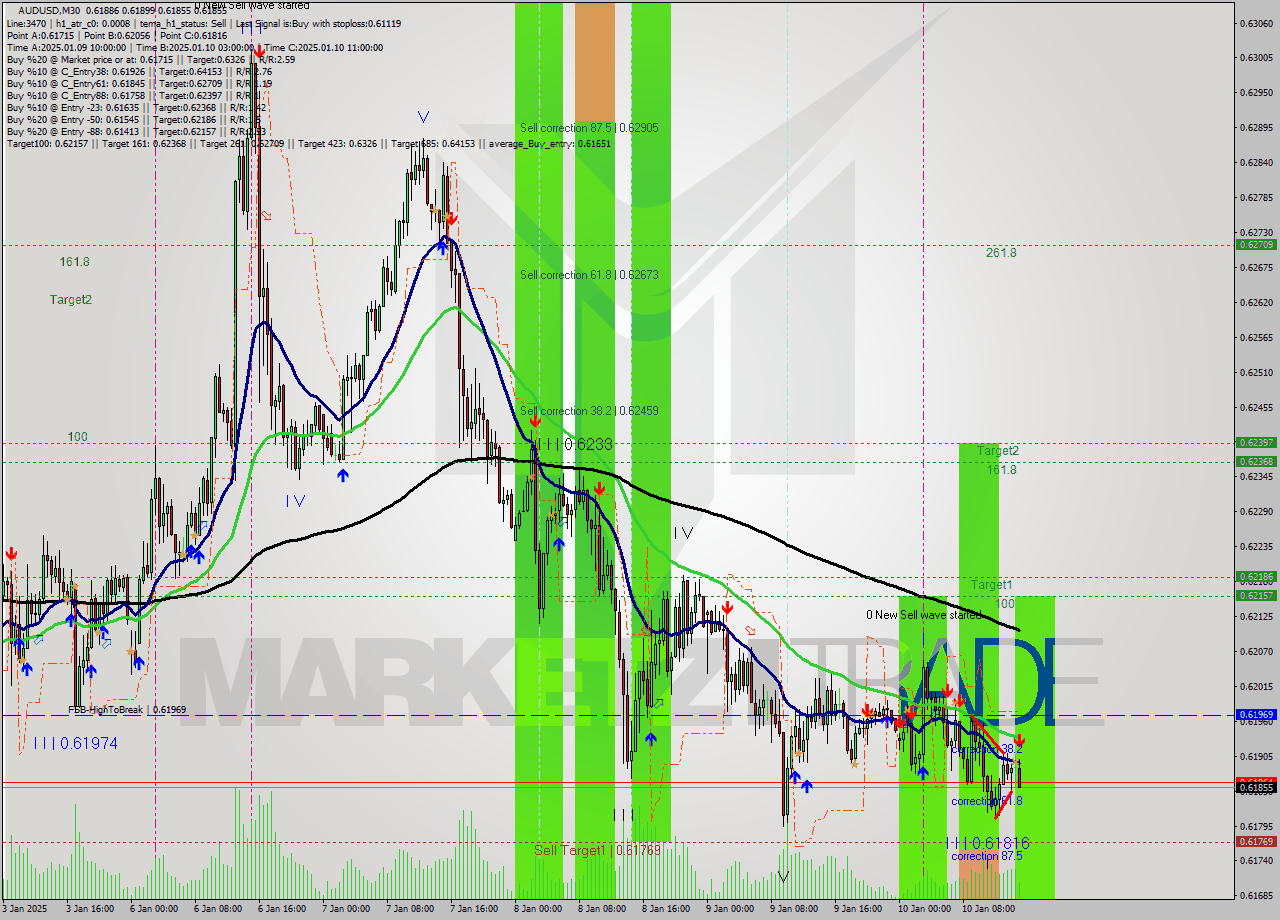Click the 0.63060 price axis value
This screenshot has height=920, width=1280.
coord(1256,22)
